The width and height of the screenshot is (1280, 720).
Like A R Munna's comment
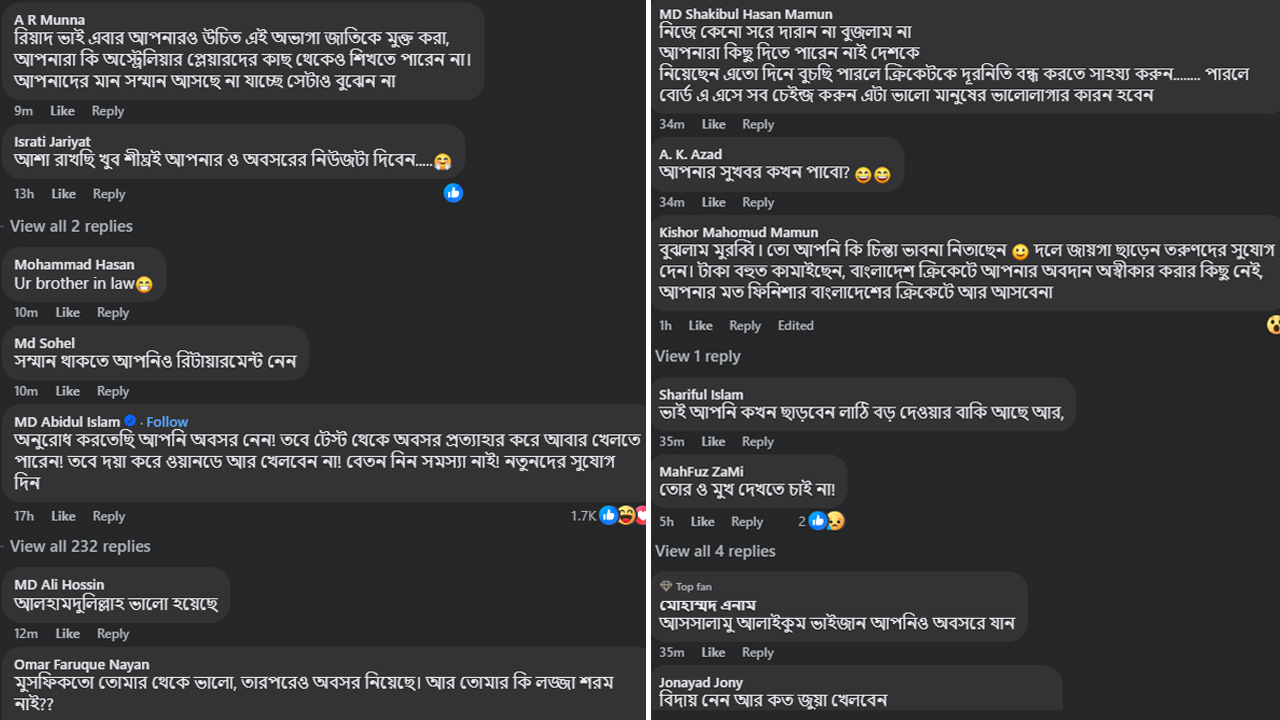tap(62, 111)
